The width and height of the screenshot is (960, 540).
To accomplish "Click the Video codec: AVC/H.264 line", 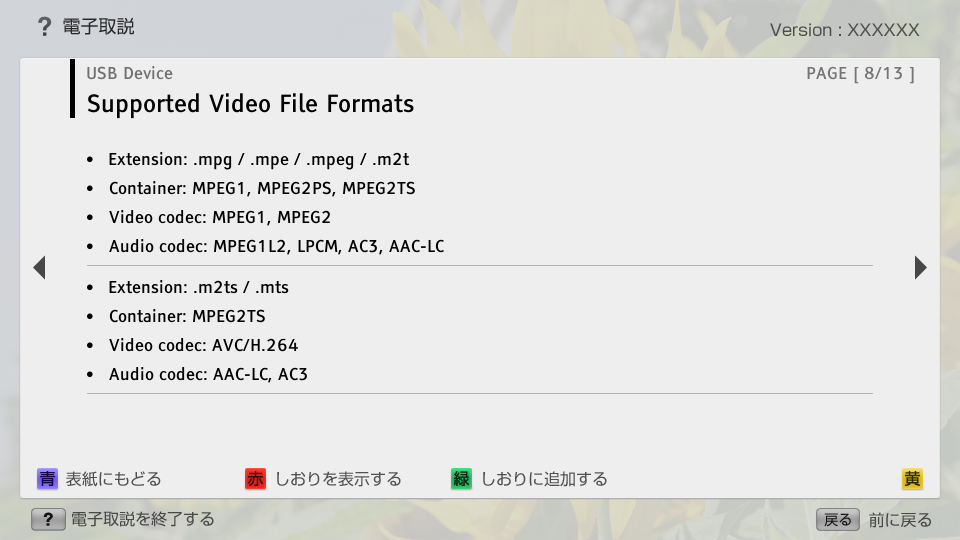I will [203, 345].
